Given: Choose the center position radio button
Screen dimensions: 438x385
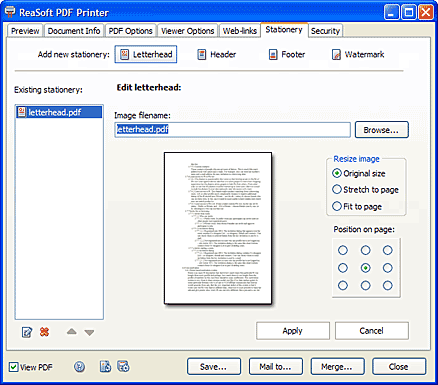Looking at the screenshot, I should coord(366,268).
